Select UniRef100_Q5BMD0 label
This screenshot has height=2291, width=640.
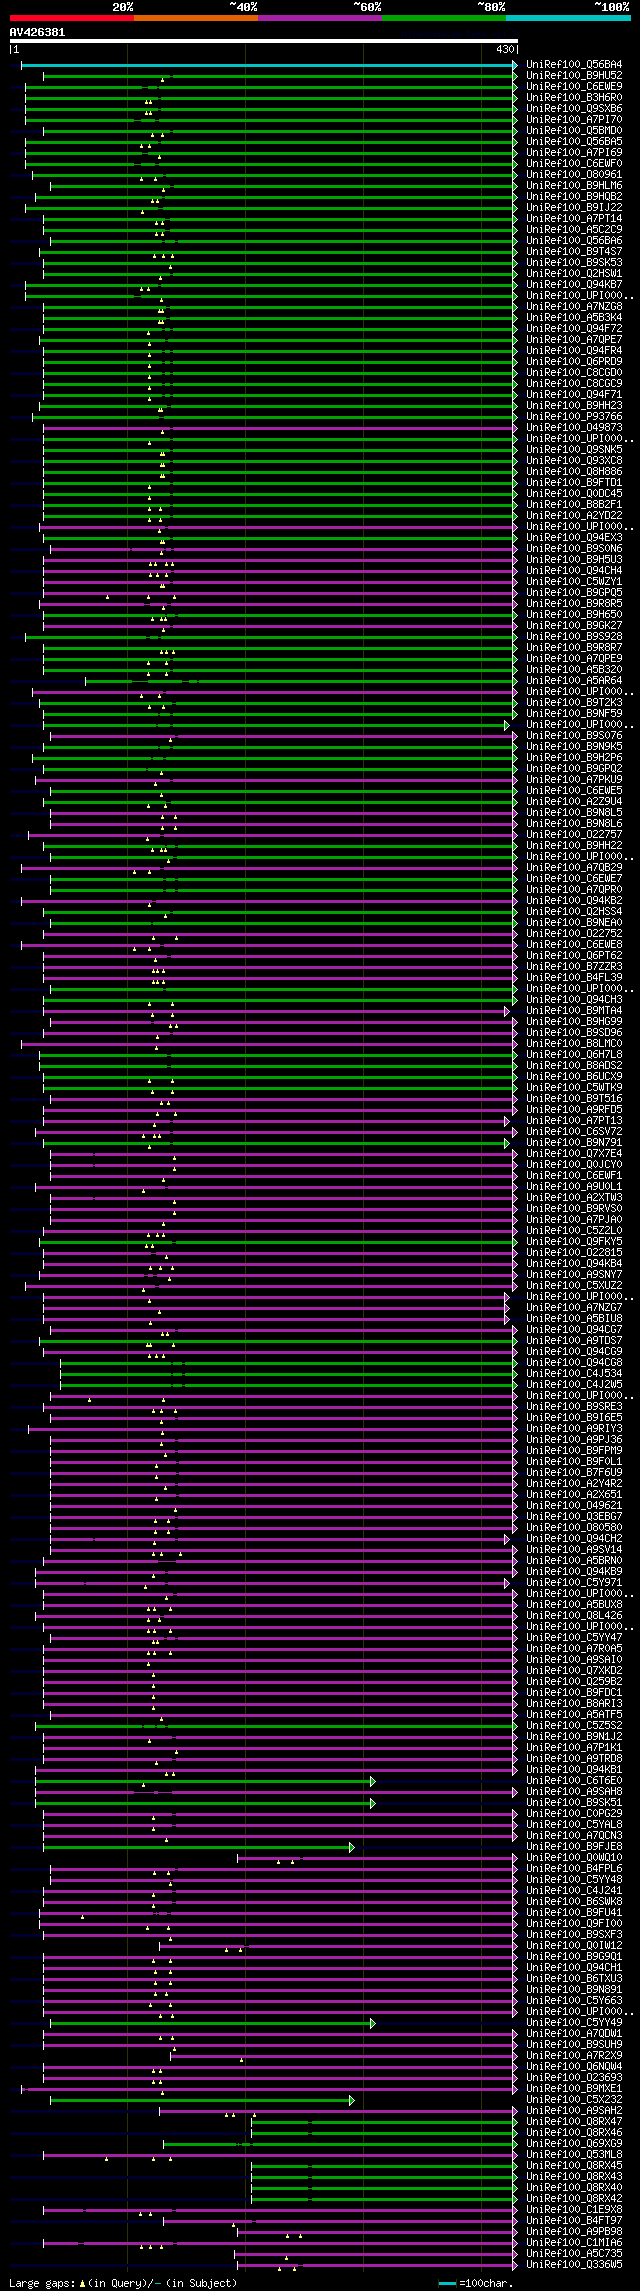click(x=574, y=131)
